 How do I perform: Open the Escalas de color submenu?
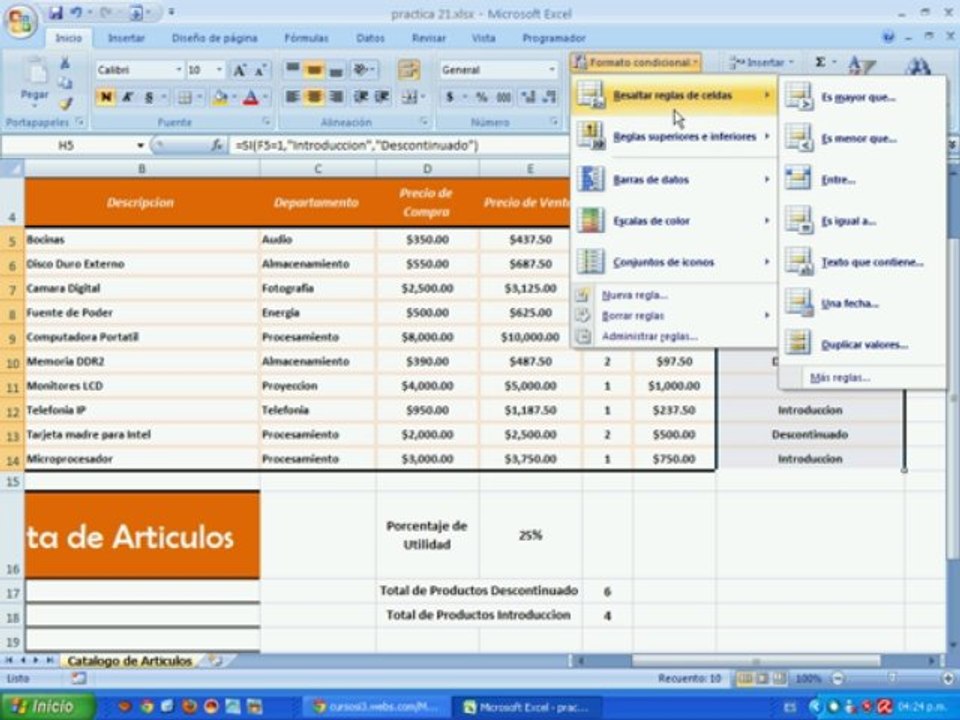tap(674, 220)
